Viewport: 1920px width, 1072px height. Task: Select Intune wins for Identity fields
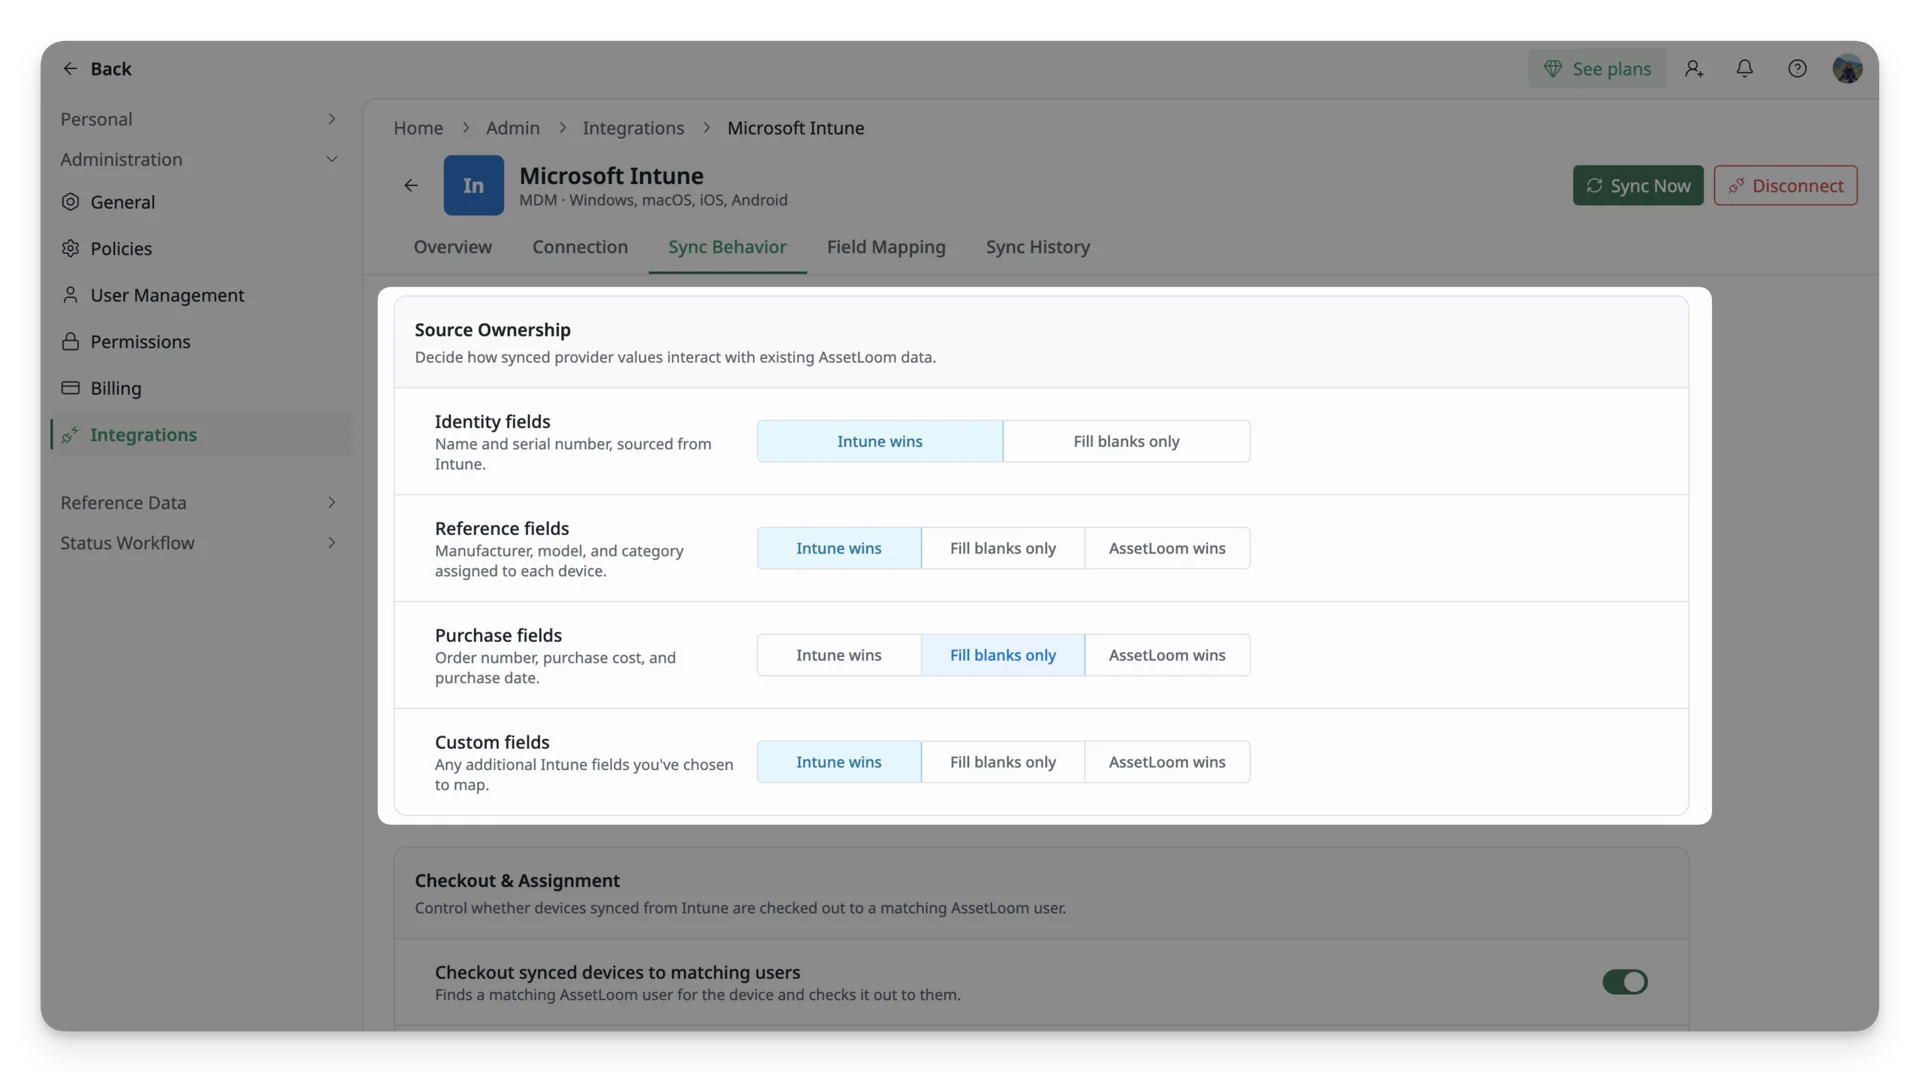[879, 442]
